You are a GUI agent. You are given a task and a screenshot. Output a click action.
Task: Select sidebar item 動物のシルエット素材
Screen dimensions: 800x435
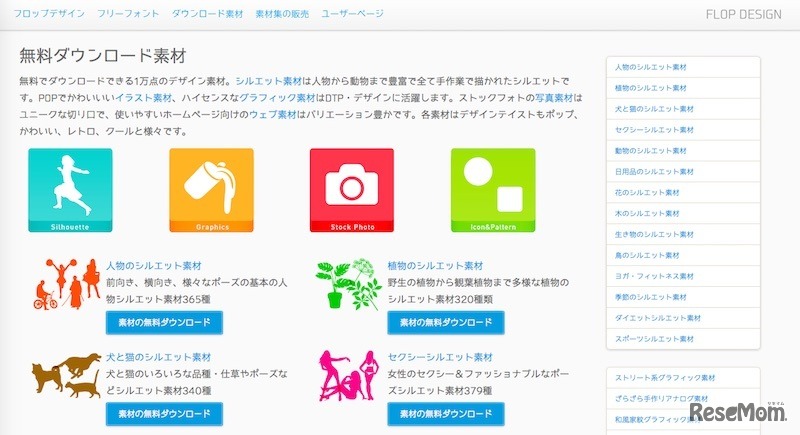[683, 151]
